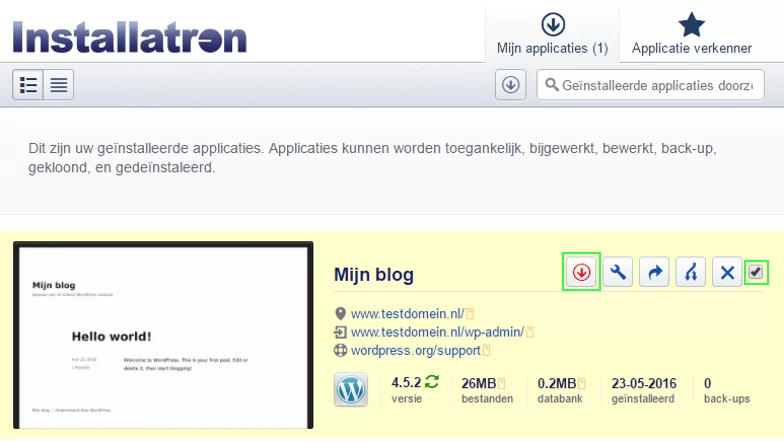The image size is (784, 442).
Task: Click the star icon of Applicatie verkenner
Action: coord(692,24)
